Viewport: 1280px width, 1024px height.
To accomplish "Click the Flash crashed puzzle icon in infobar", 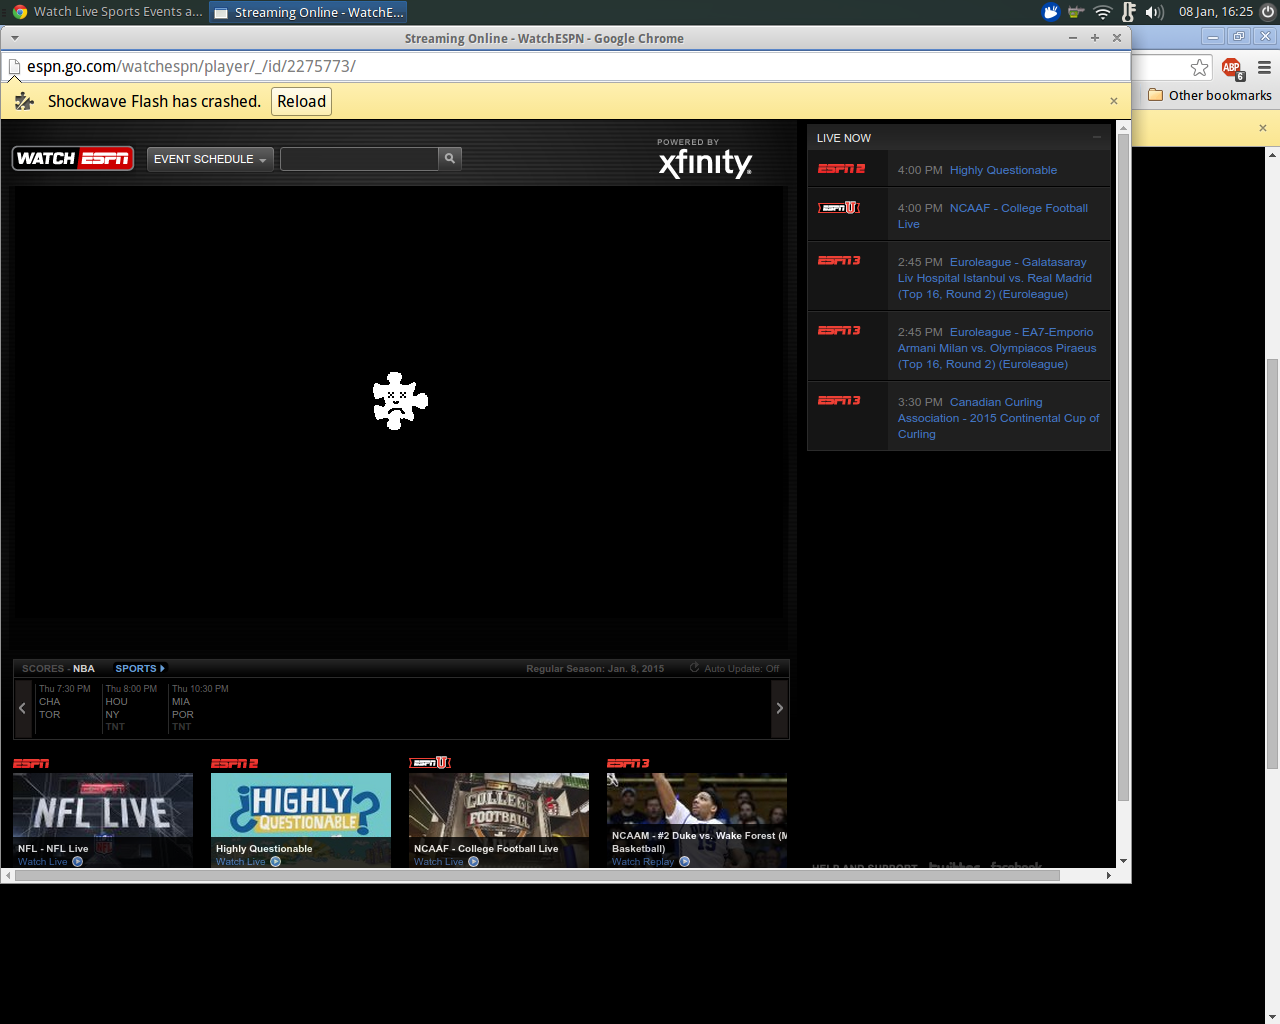I will tap(24, 101).
